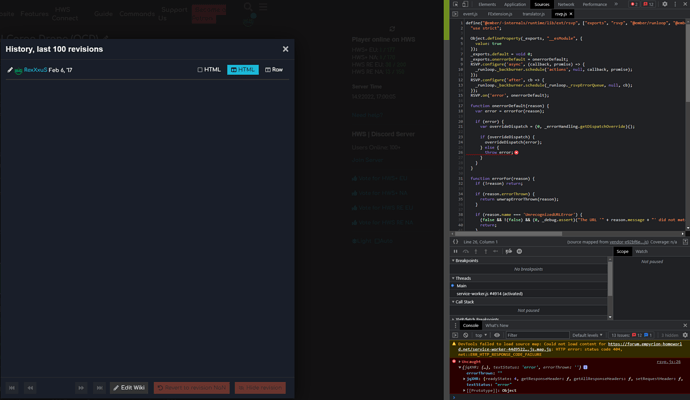Go to previous revision button

pos(30,388)
